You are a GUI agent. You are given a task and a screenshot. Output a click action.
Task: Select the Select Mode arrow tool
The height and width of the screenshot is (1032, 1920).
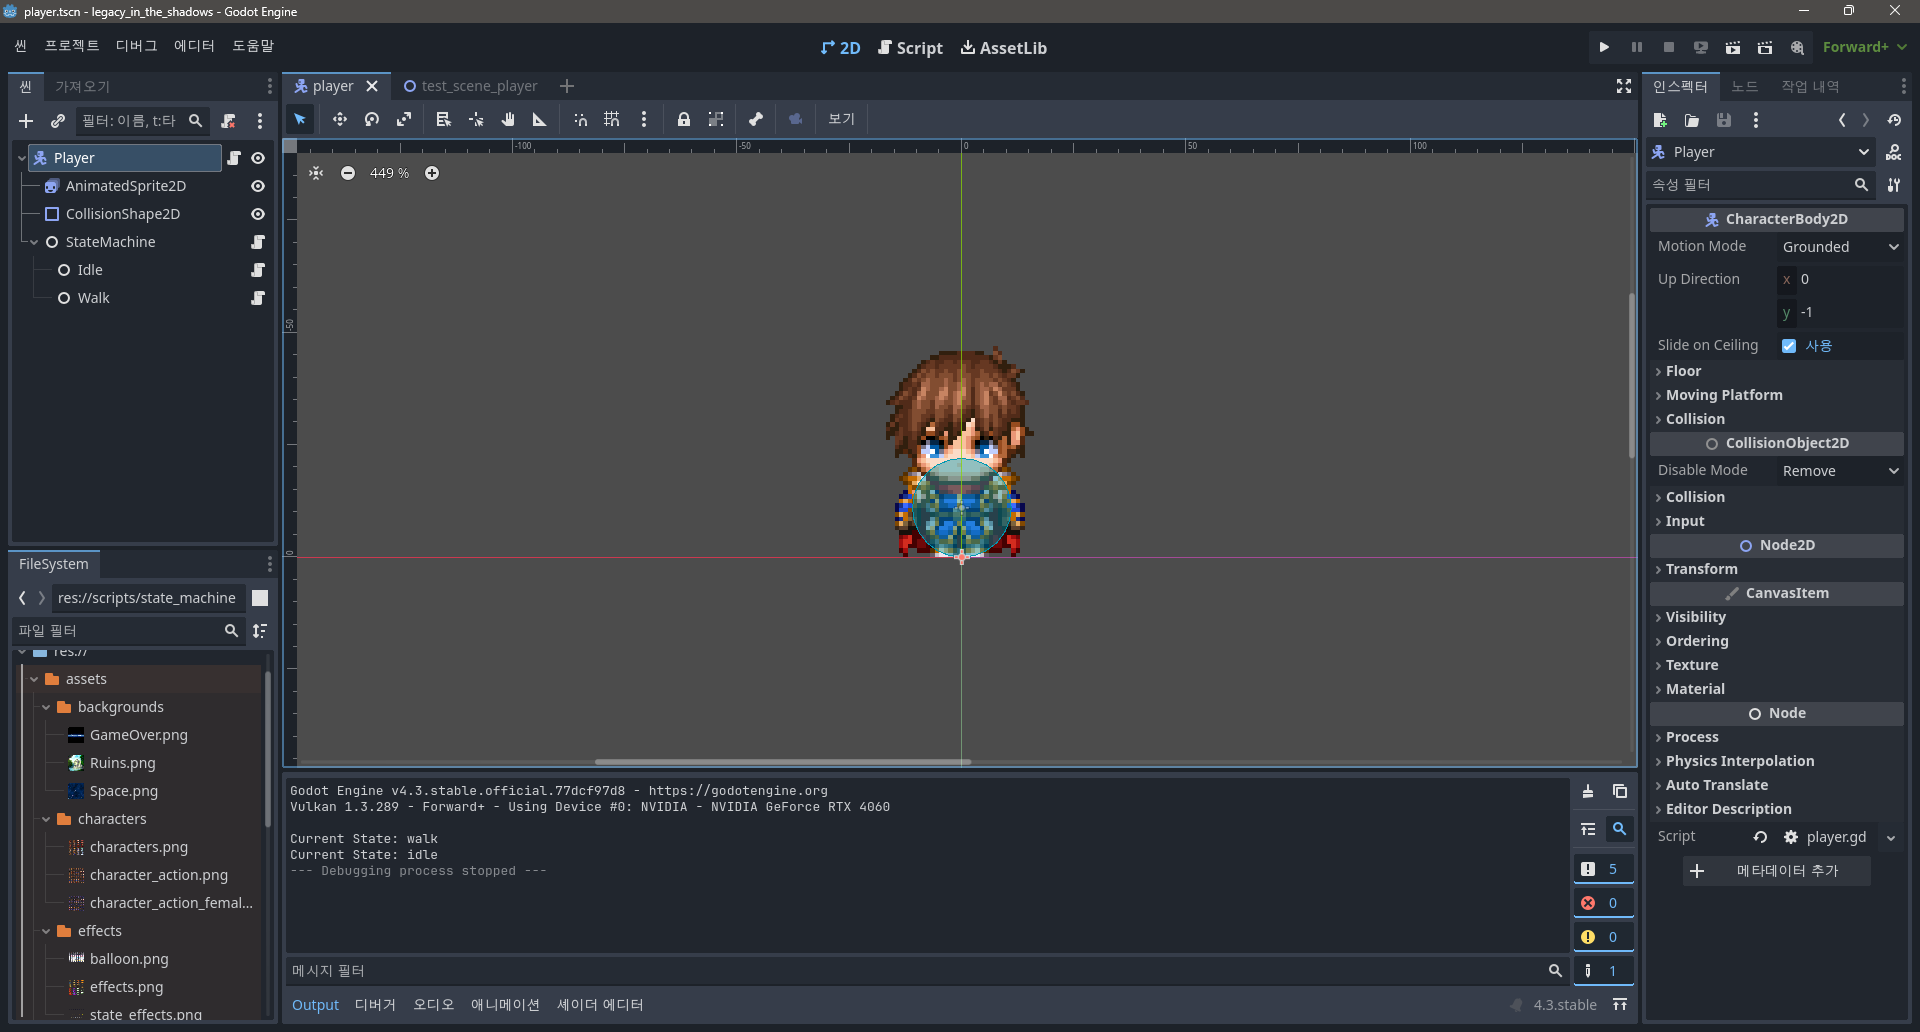[x=300, y=119]
